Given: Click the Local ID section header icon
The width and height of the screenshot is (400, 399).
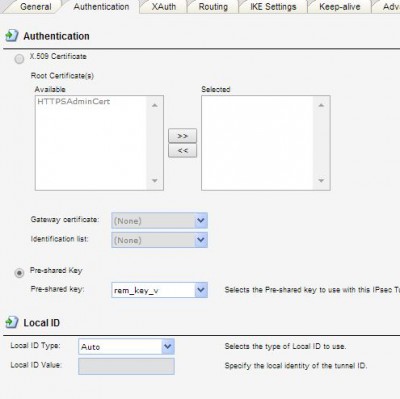Looking at the screenshot, I should 12,322.
